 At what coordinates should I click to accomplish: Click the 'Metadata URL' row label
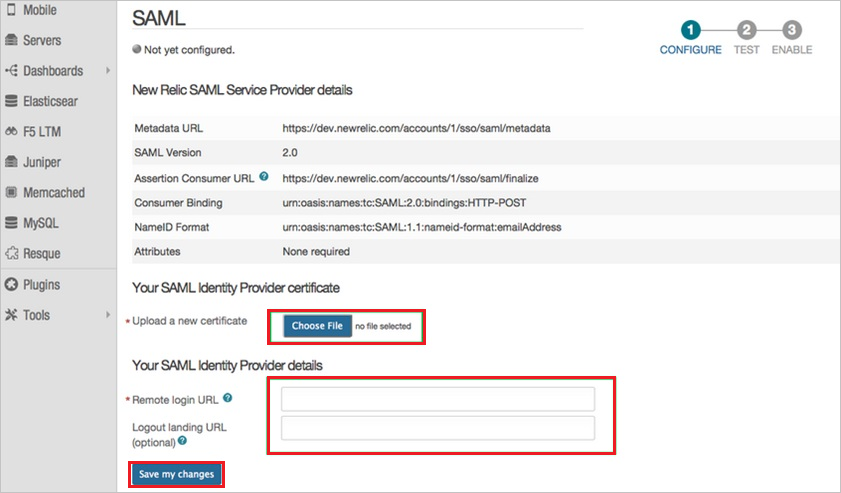pos(168,128)
